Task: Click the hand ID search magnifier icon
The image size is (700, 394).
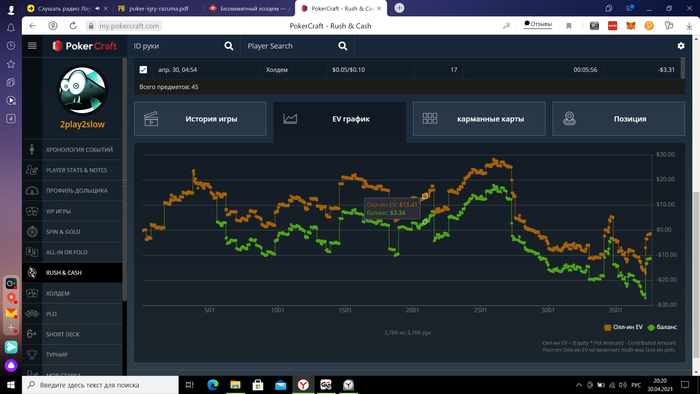Action: point(229,46)
